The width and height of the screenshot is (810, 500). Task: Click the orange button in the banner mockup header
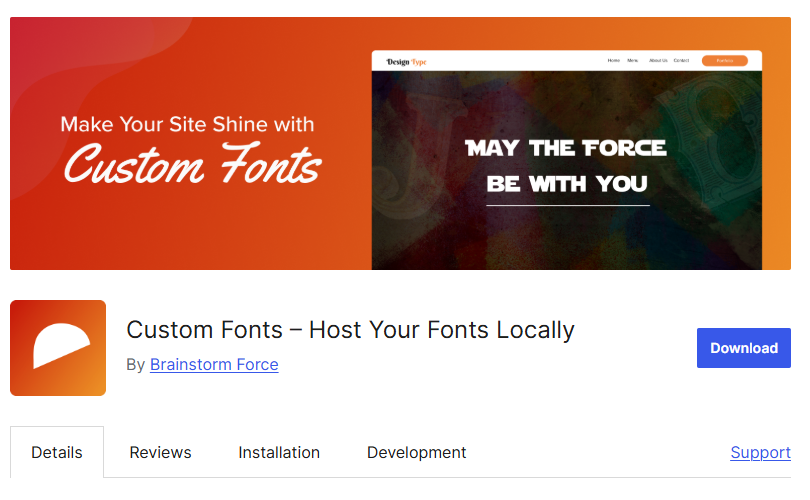coord(724,60)
